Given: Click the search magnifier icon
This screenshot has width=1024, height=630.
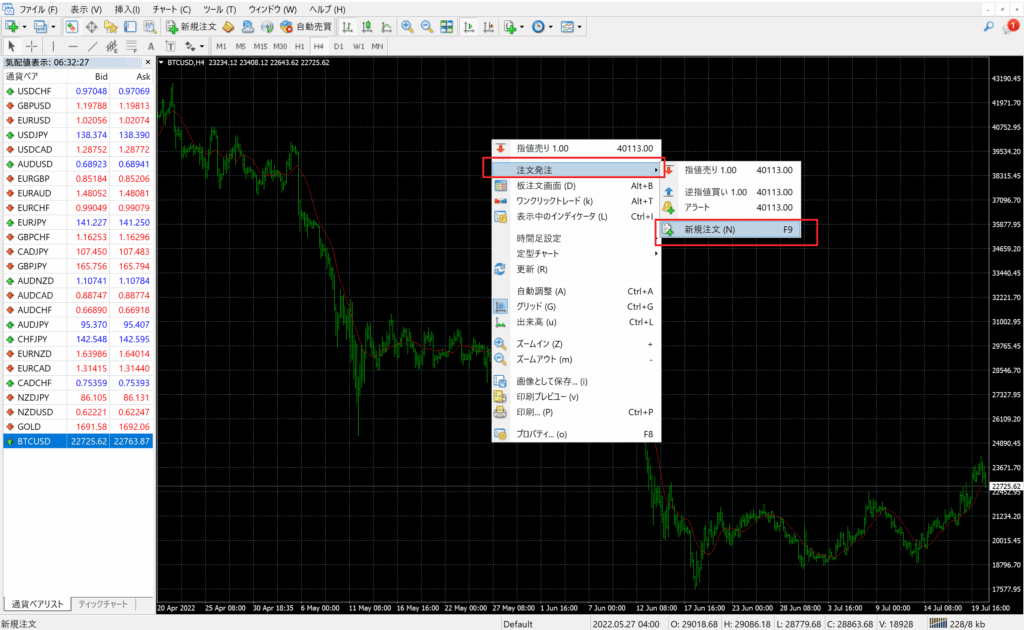Looking at the screenshot, I should [989, 27].
